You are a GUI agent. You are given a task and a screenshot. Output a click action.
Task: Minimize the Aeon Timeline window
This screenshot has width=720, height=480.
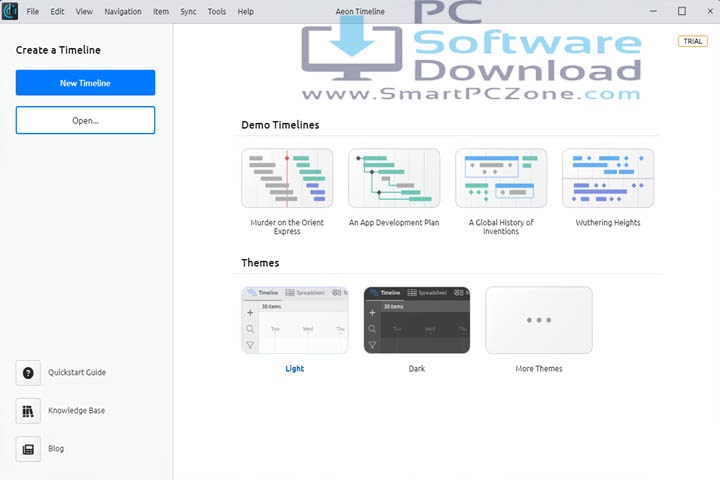(x=653, y=11)
